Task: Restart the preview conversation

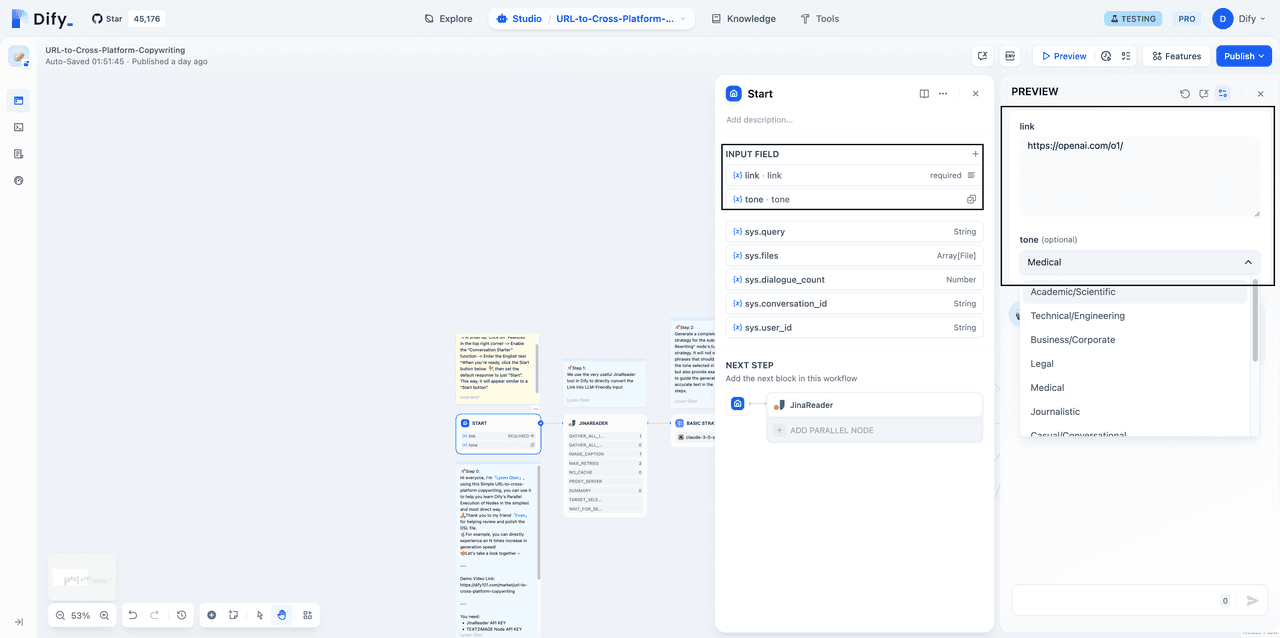Action: tap(1185, 93)
